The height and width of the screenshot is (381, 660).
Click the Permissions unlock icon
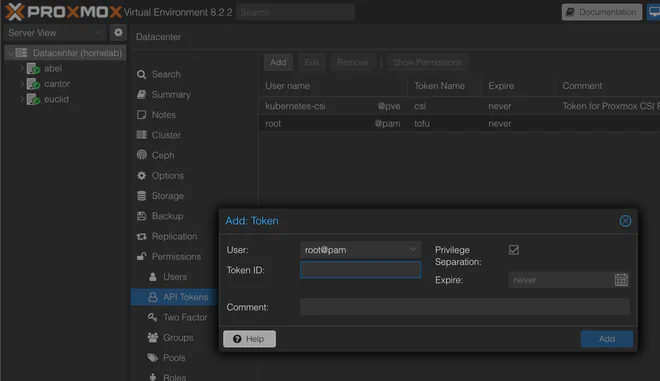(141, 256)
